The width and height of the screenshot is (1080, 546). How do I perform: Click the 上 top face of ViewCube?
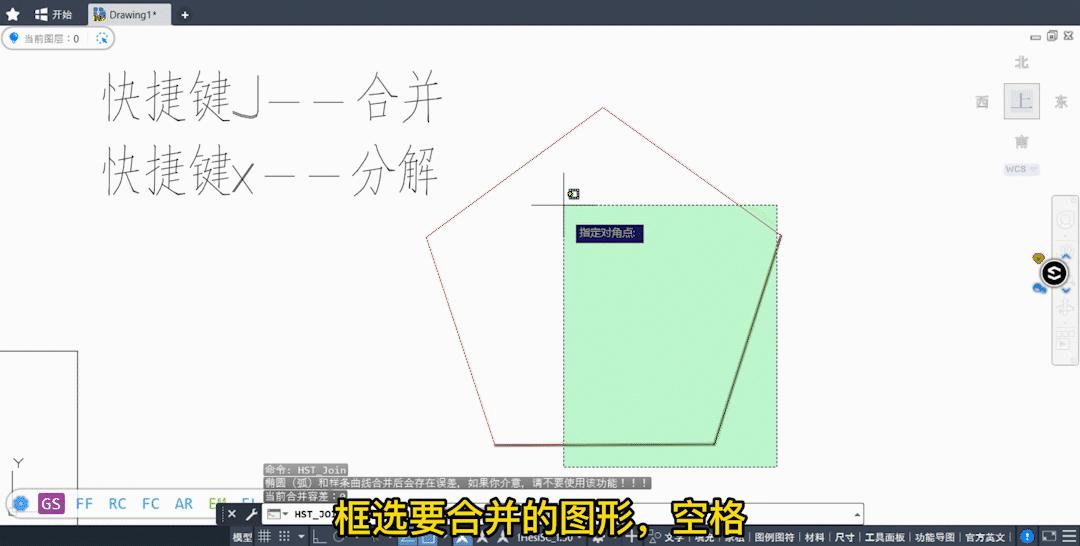point(1021,101)
